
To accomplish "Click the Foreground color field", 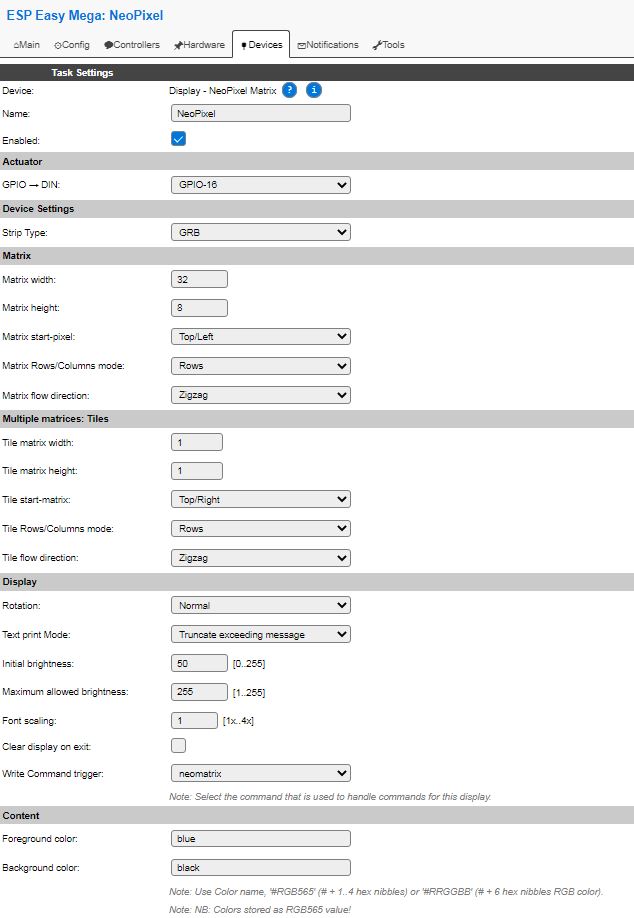I will [261, 839].
